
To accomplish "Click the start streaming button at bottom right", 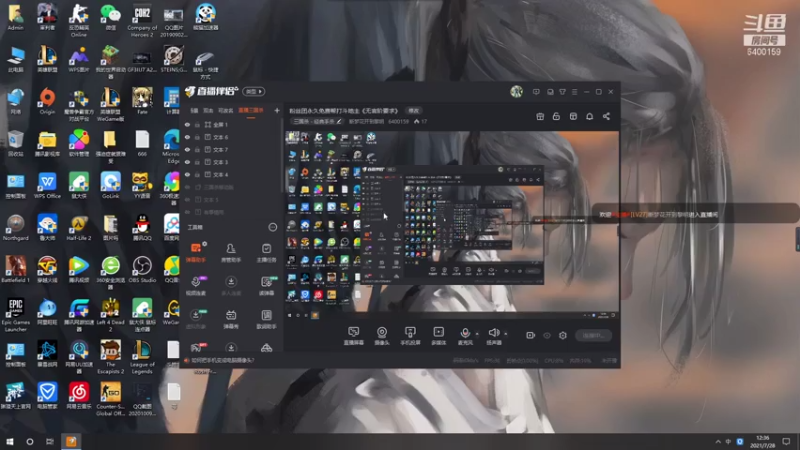I will point(593,335).
